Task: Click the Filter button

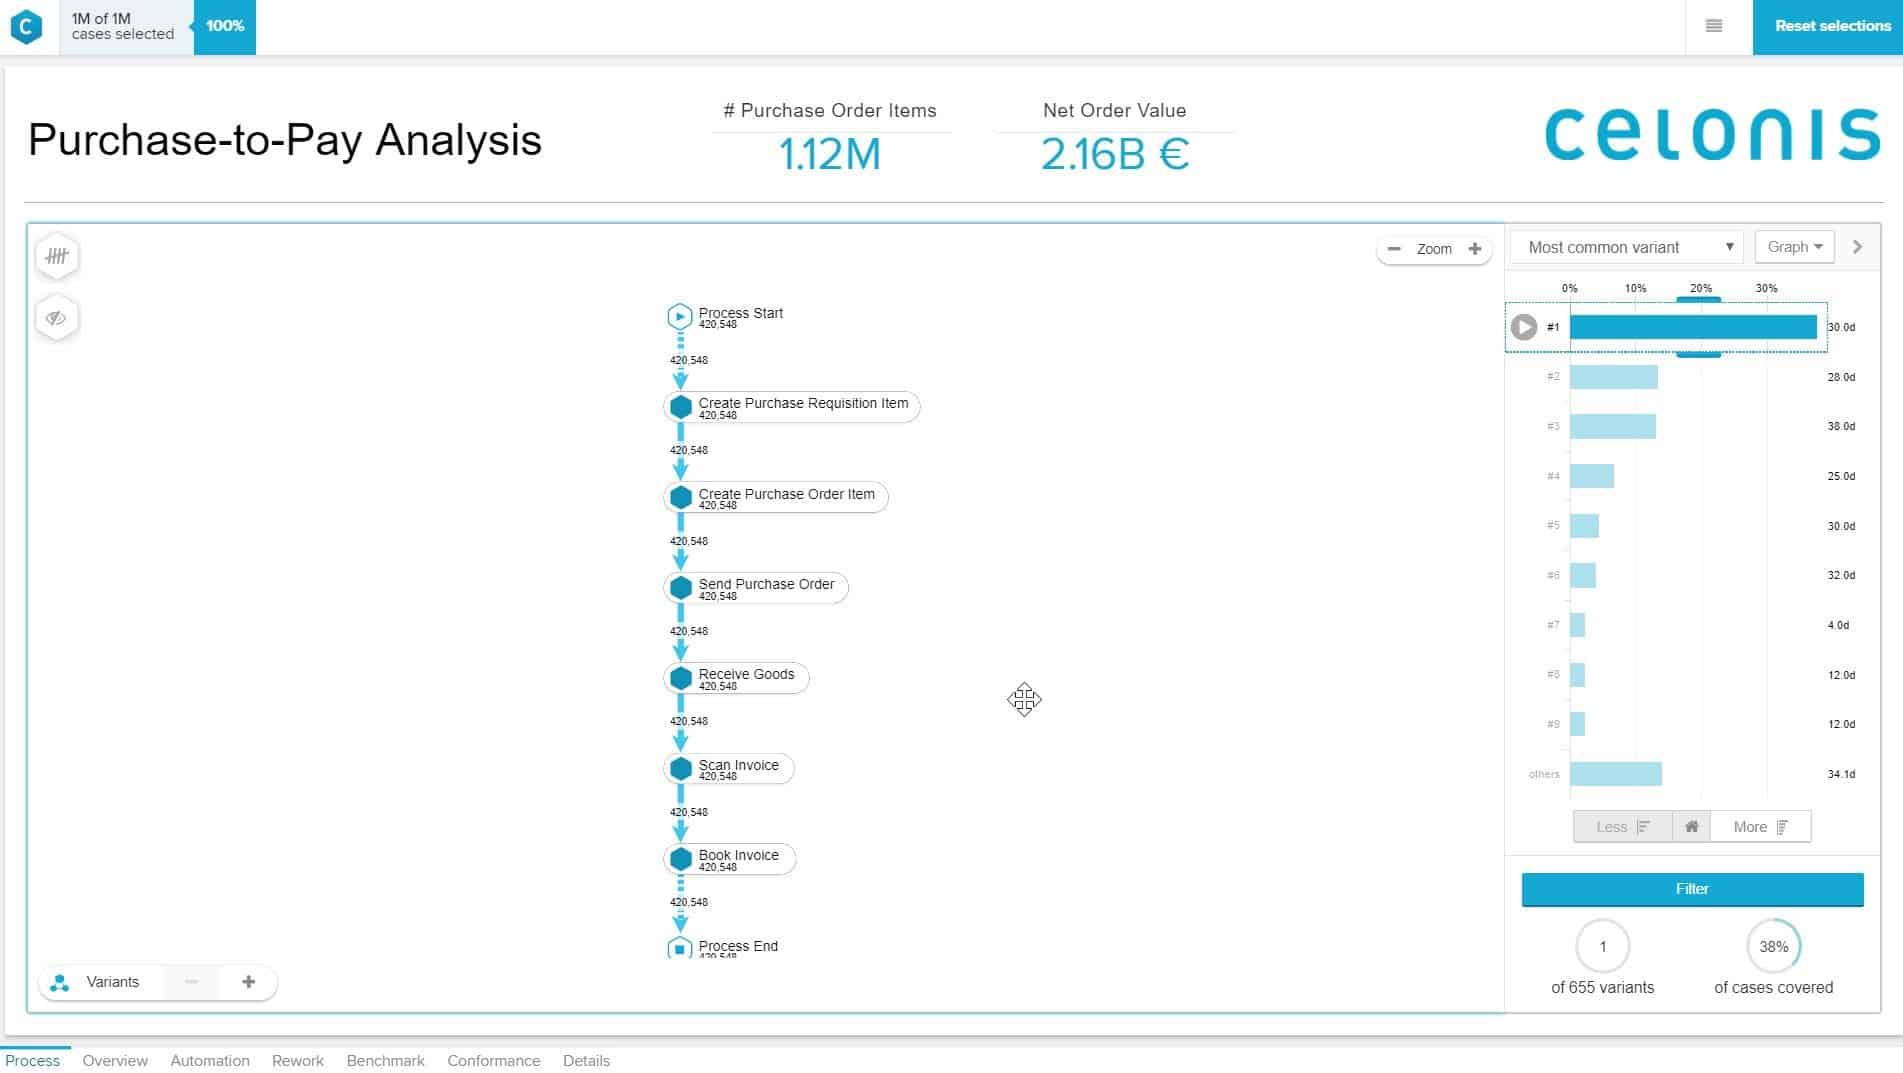Action: 1692,889
